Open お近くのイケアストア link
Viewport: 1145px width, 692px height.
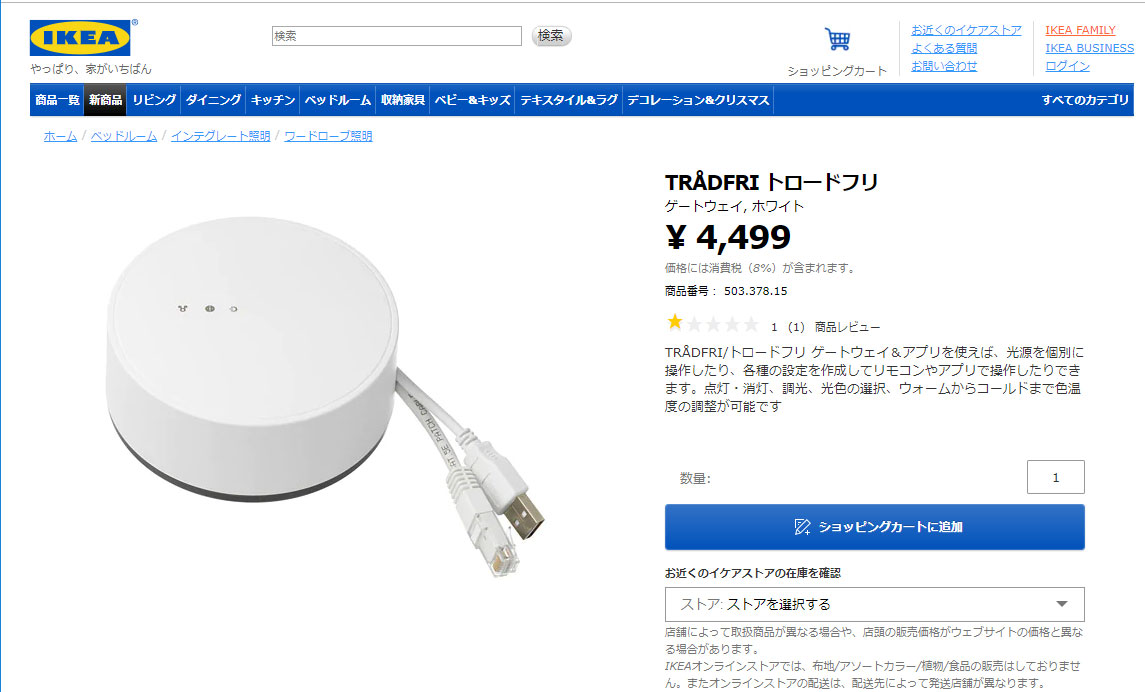point(966,30)
